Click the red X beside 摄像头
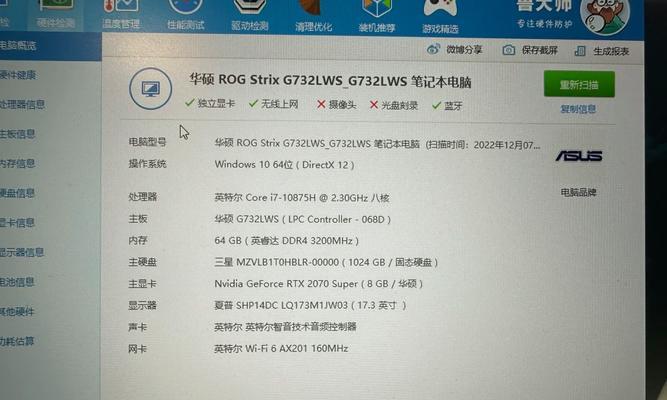 click(x=321, y=104)
